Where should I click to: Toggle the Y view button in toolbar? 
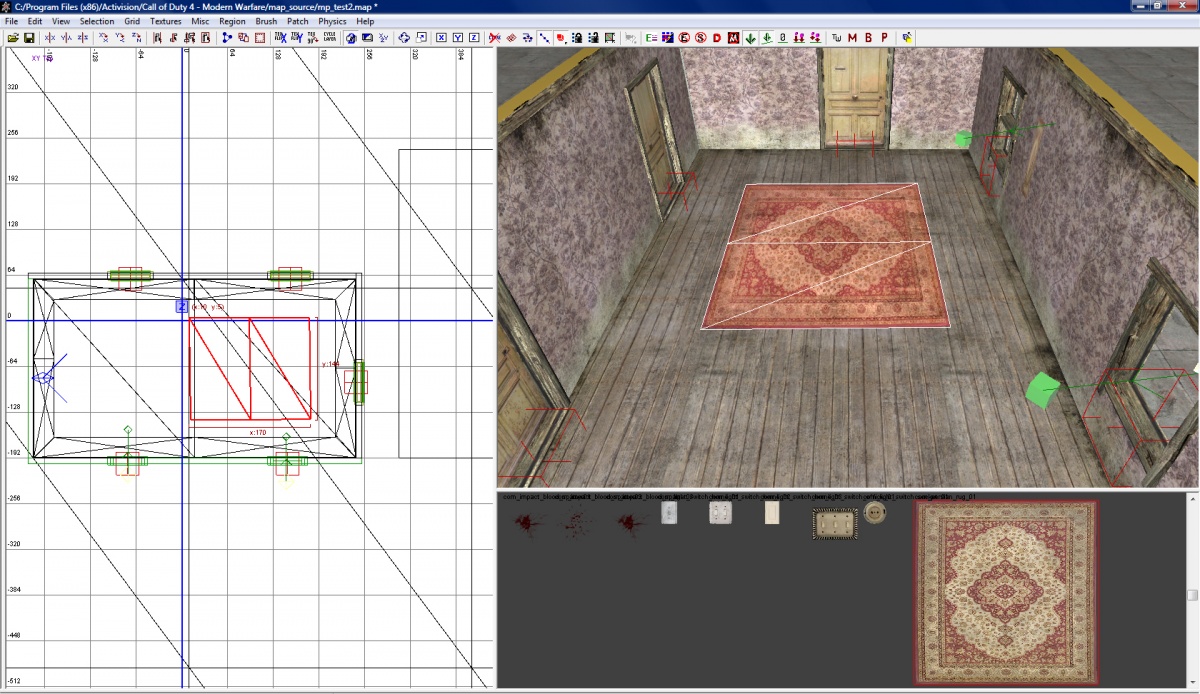point(457,38)
